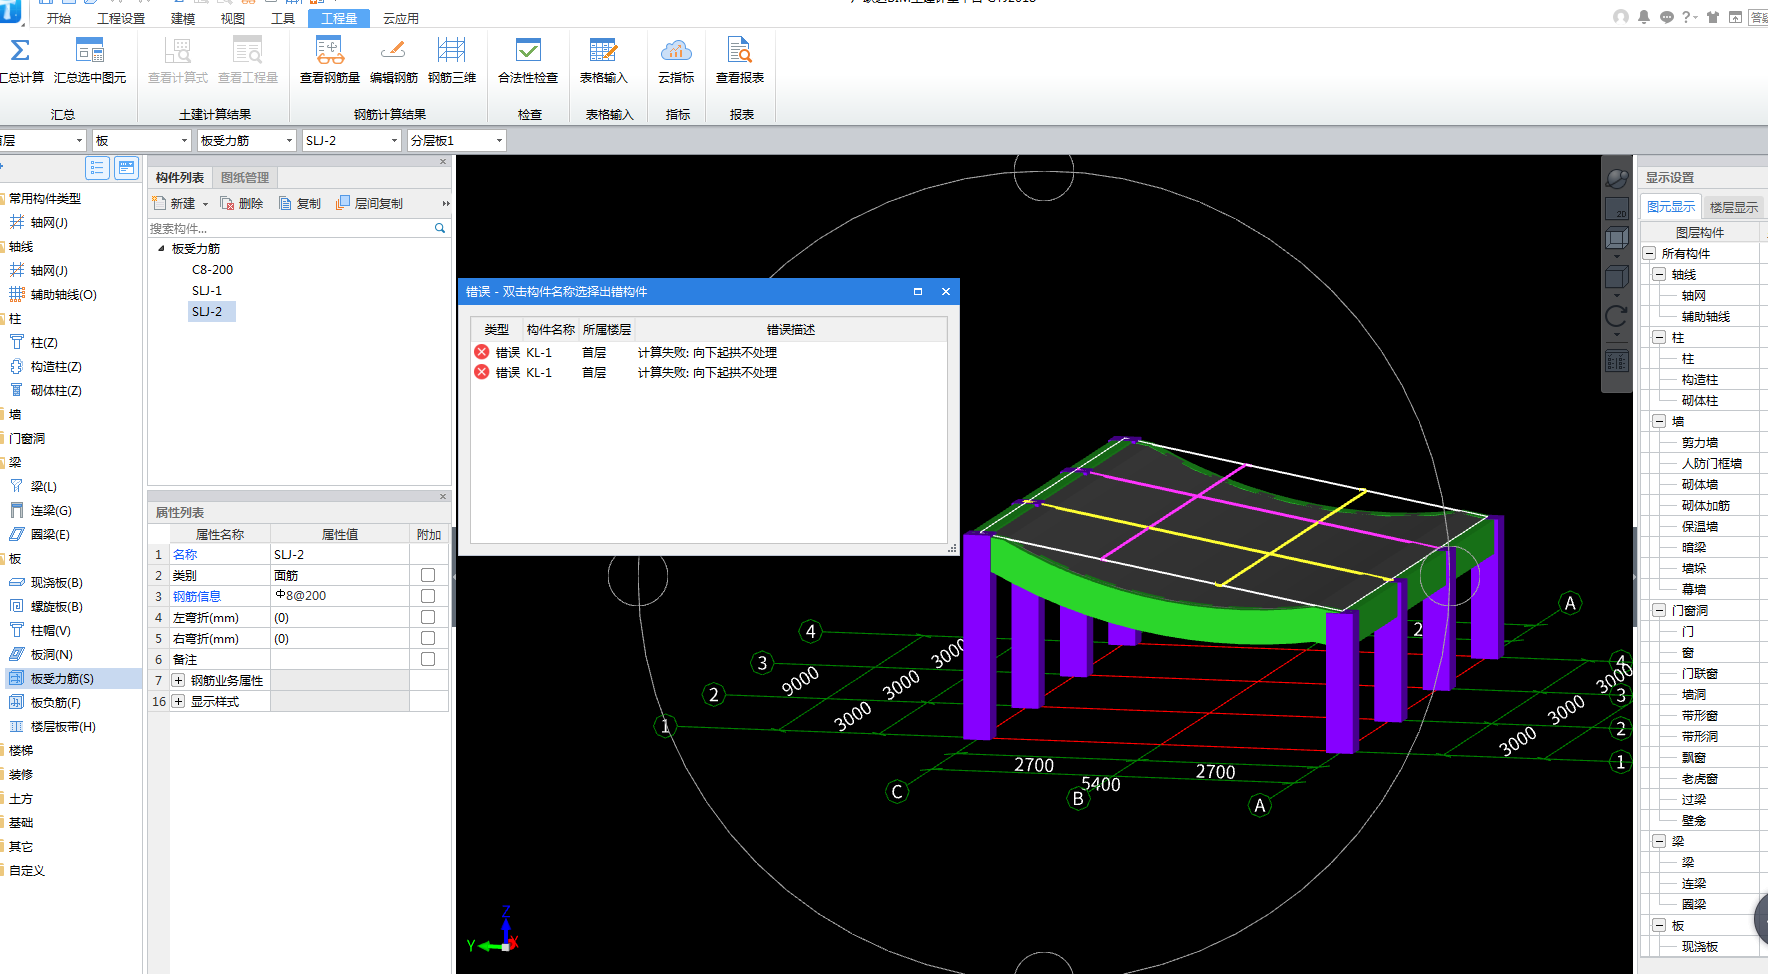Screen dimensions: 1768x974
Task: Click the 搜索构件 search field
Action: pos(290,229)
